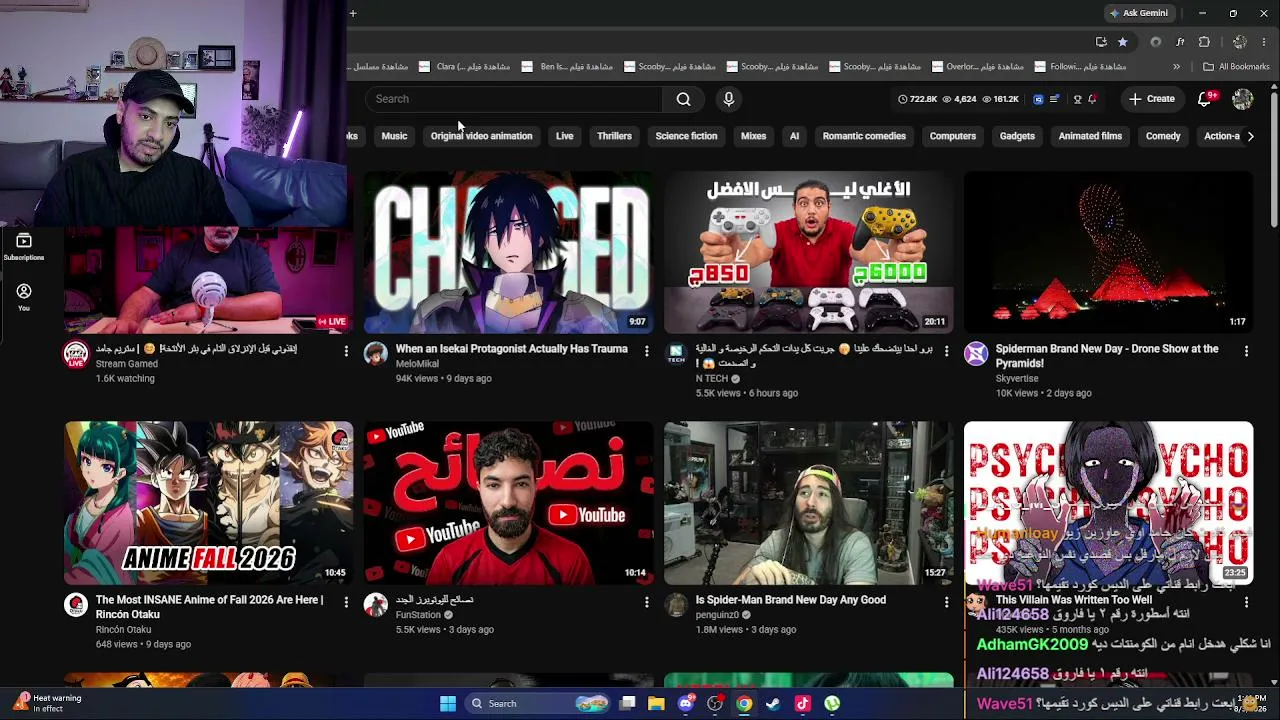Open the Rincón Otaku channel link
This screenshot has width=1280, height=720.
point(123,630)
